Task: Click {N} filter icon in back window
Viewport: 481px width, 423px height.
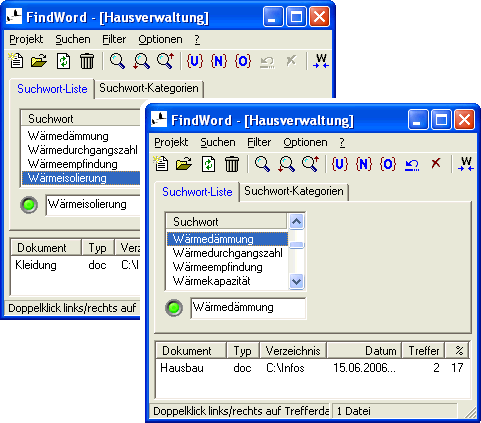Action: point(219,61)
